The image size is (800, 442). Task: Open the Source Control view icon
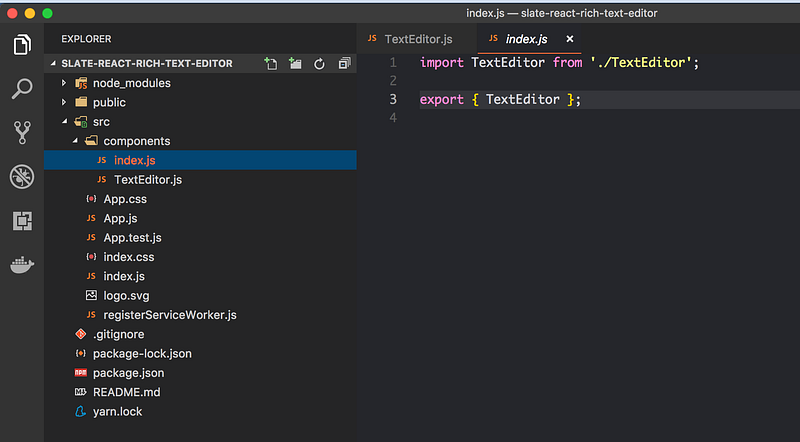pos(21,132)
